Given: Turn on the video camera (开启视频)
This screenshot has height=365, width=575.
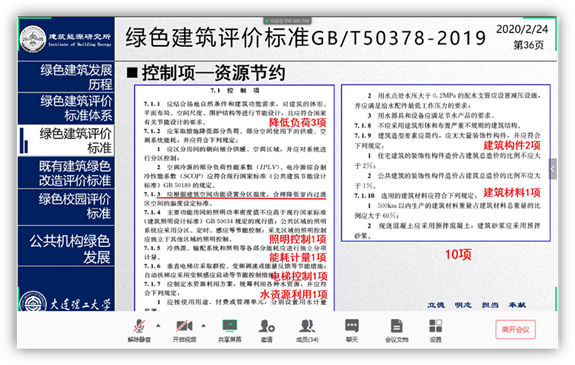Looking at the screenshot, I should 184,330.
